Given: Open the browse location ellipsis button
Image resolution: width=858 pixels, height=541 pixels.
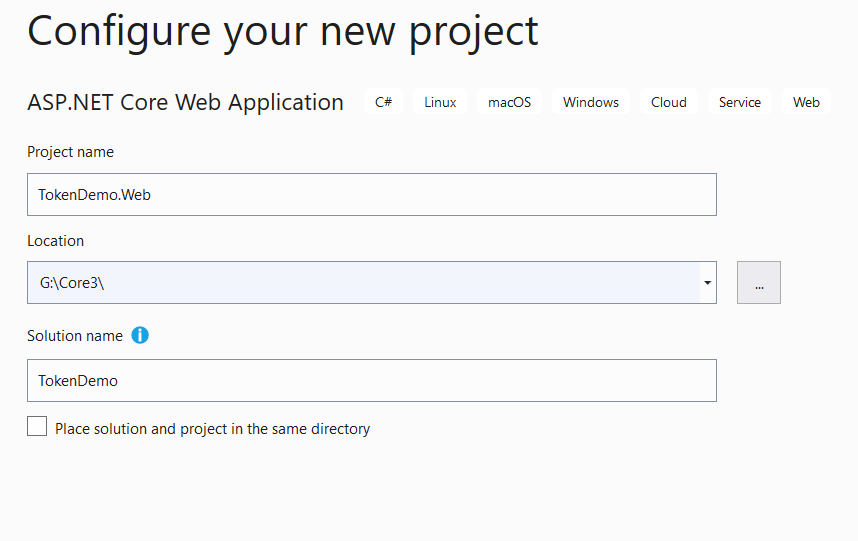Looking at the screenshot, I should (759, 282).
